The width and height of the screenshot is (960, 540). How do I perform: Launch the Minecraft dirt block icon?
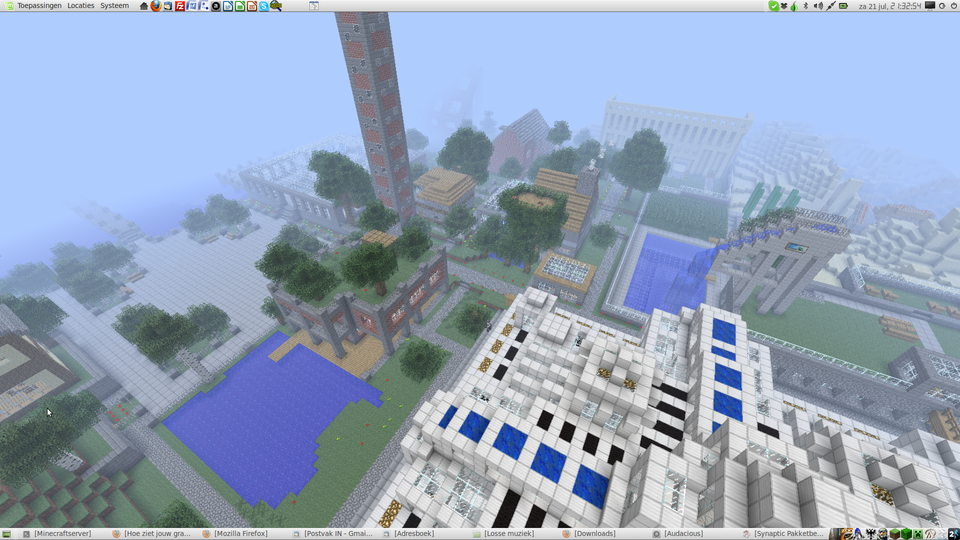tap(895, 534)
